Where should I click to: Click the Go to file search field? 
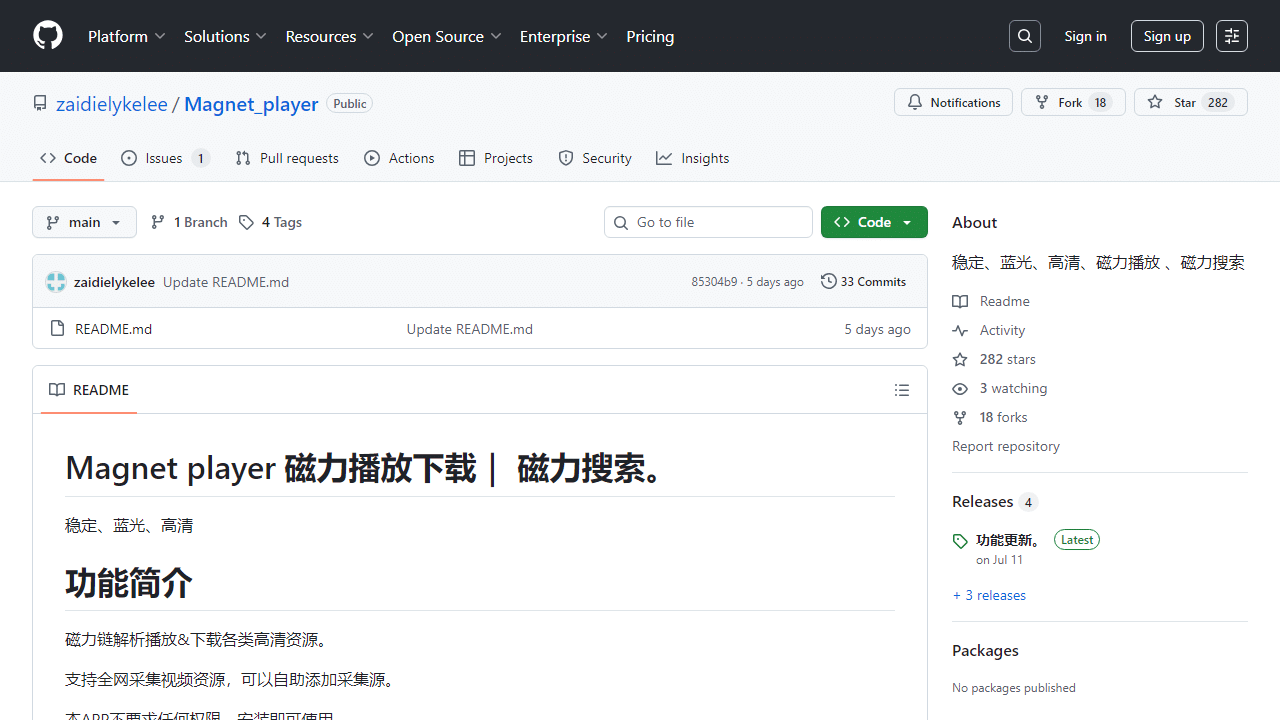708,222
